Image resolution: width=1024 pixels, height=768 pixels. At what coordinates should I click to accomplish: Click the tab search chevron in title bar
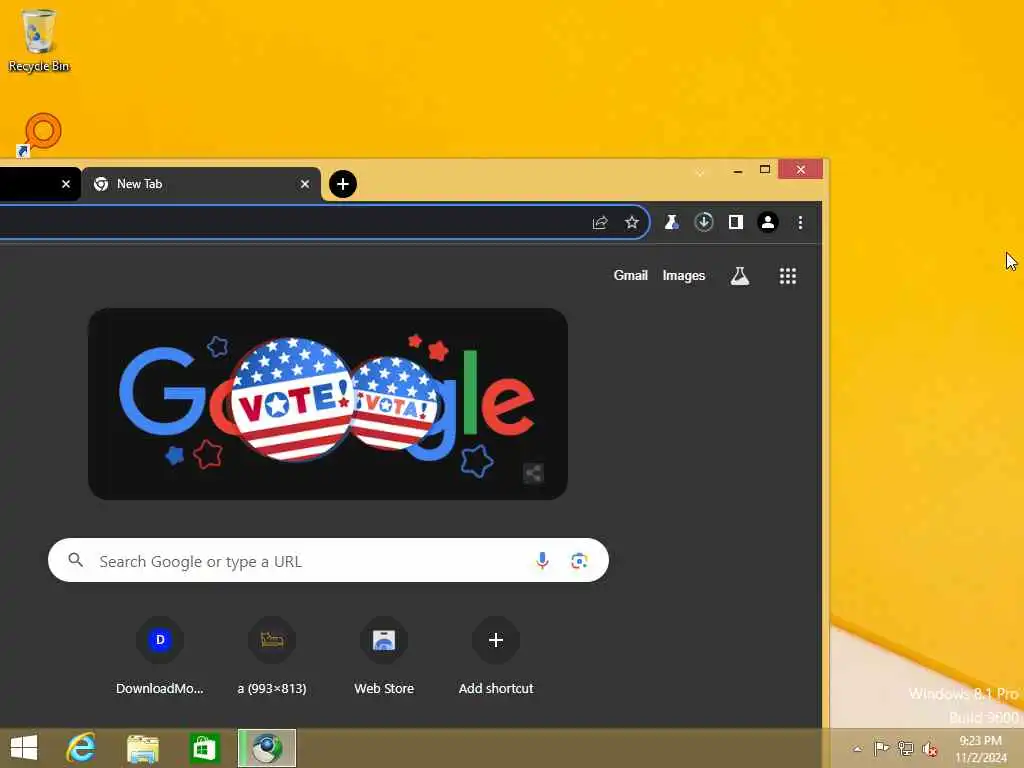point(700,172)
